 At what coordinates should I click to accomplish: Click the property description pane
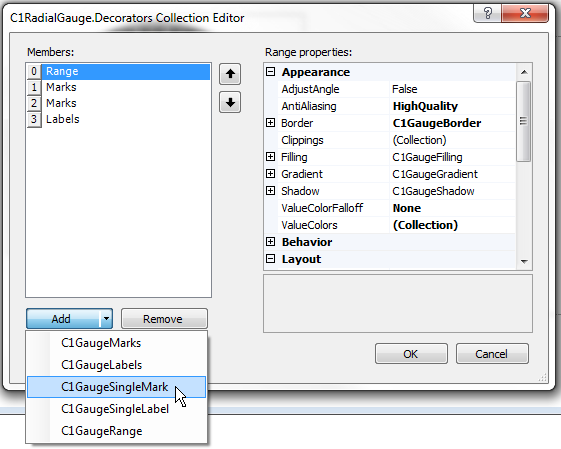click(398, 303)
